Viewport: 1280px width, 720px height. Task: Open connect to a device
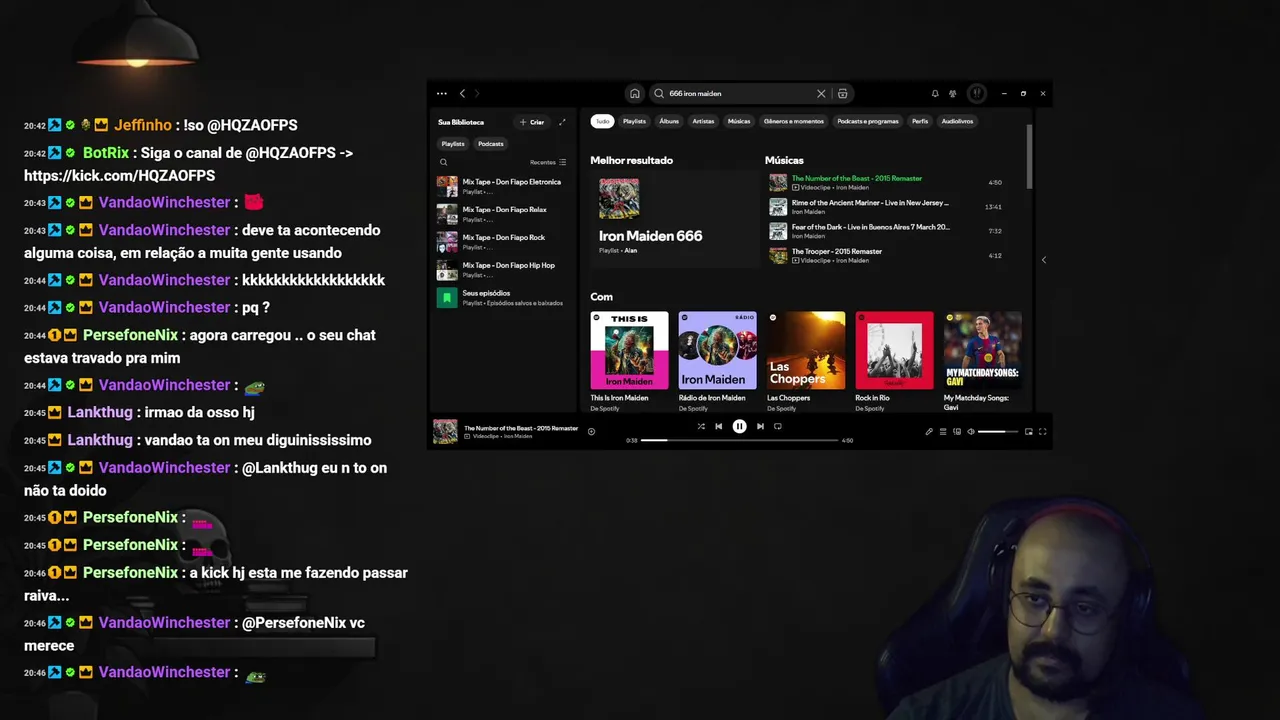pos(956,432)
